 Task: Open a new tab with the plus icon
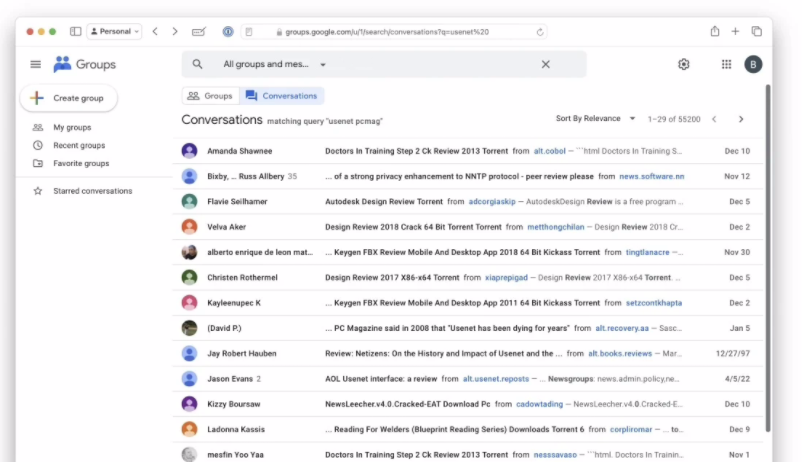(735, 32)
